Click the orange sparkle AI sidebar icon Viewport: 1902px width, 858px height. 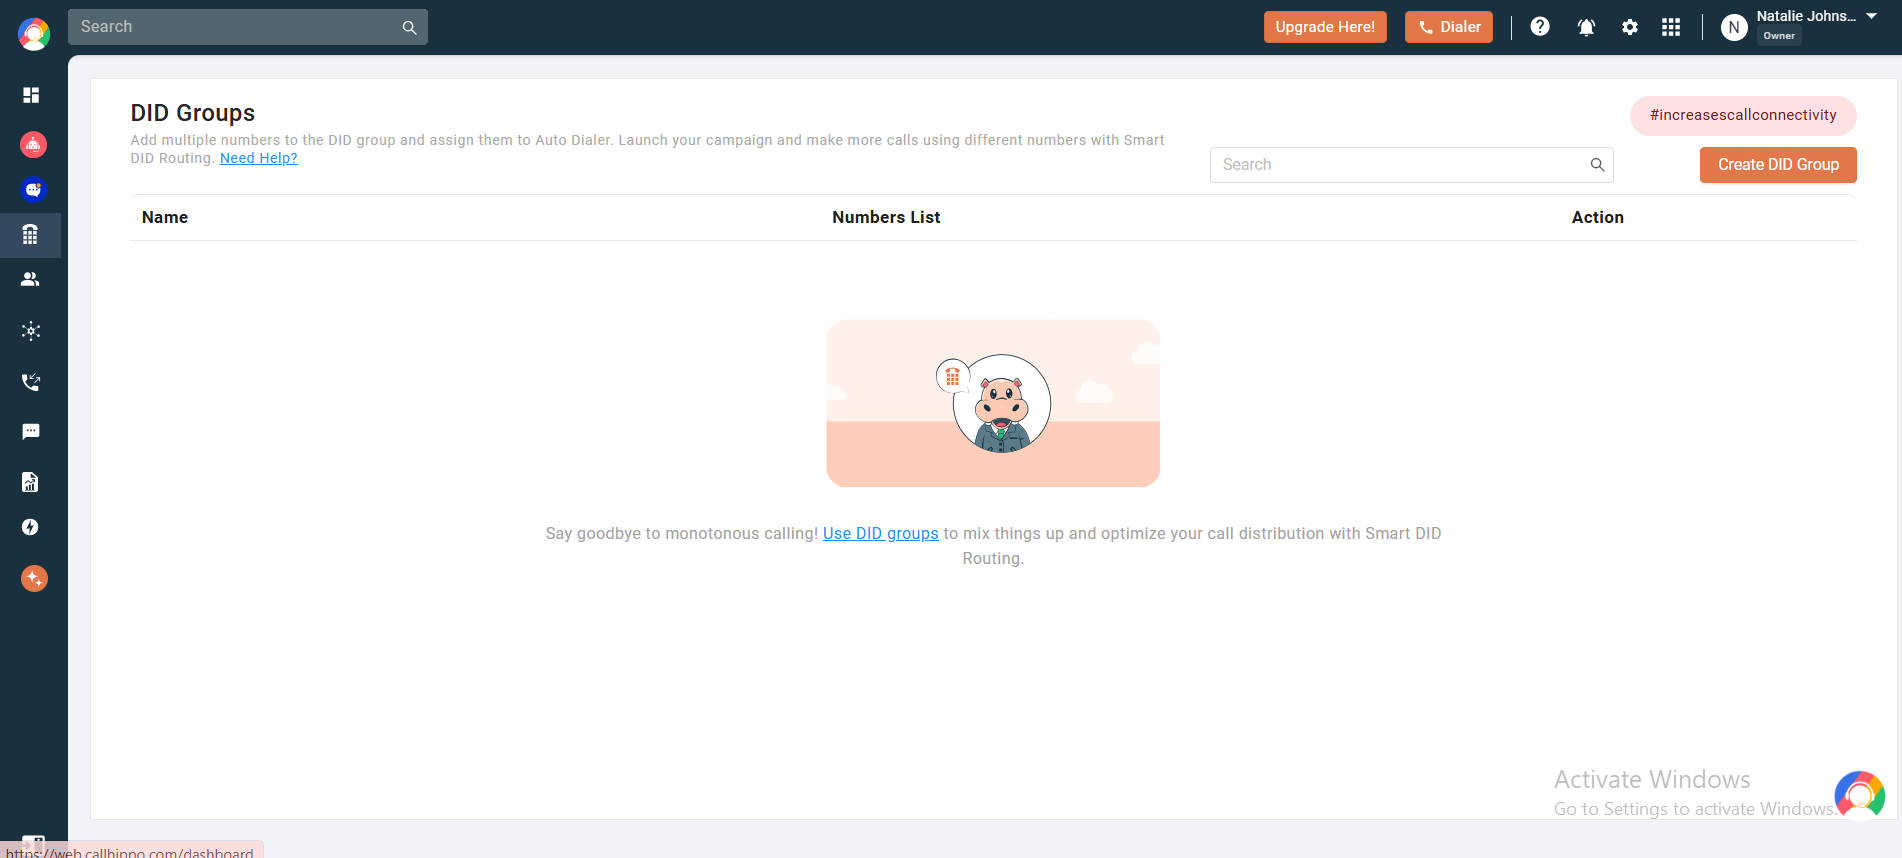pyautogui.click(x=34, y=578)
